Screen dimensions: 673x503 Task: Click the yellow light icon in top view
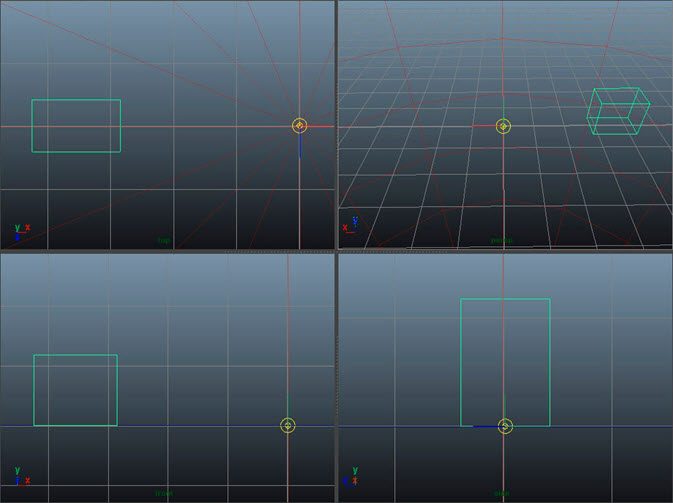coord(300,126)
